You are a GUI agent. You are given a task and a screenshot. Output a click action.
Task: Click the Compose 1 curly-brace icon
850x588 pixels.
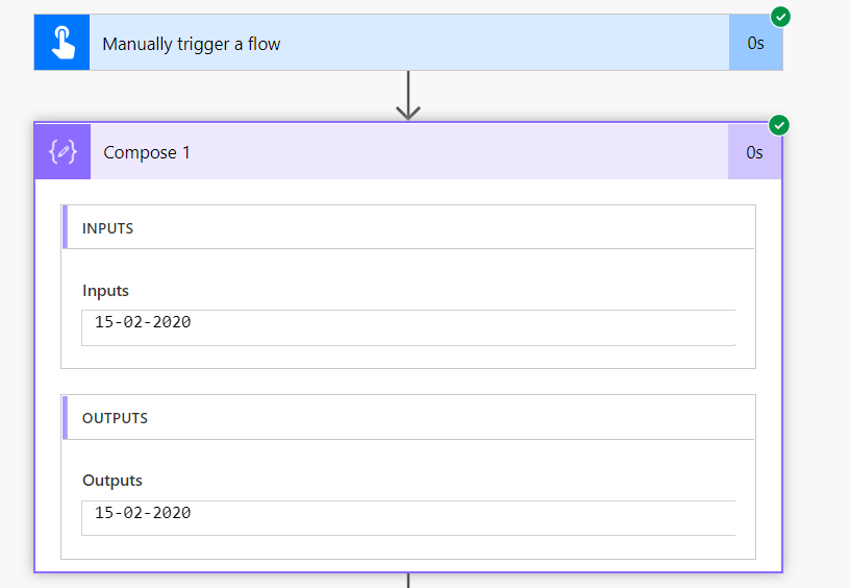(x=63, y=152)
